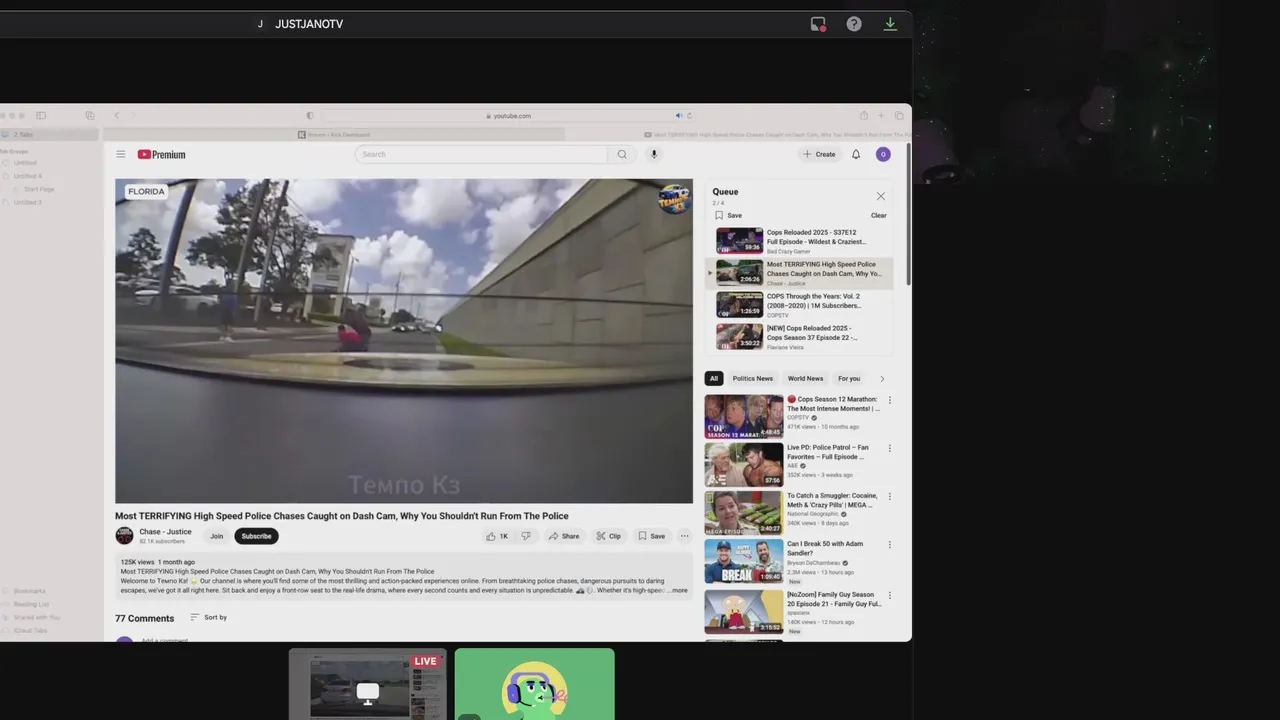The image size is (1280, 720).
Task: Open Start Page in sidebar
Action: (38, 189)
